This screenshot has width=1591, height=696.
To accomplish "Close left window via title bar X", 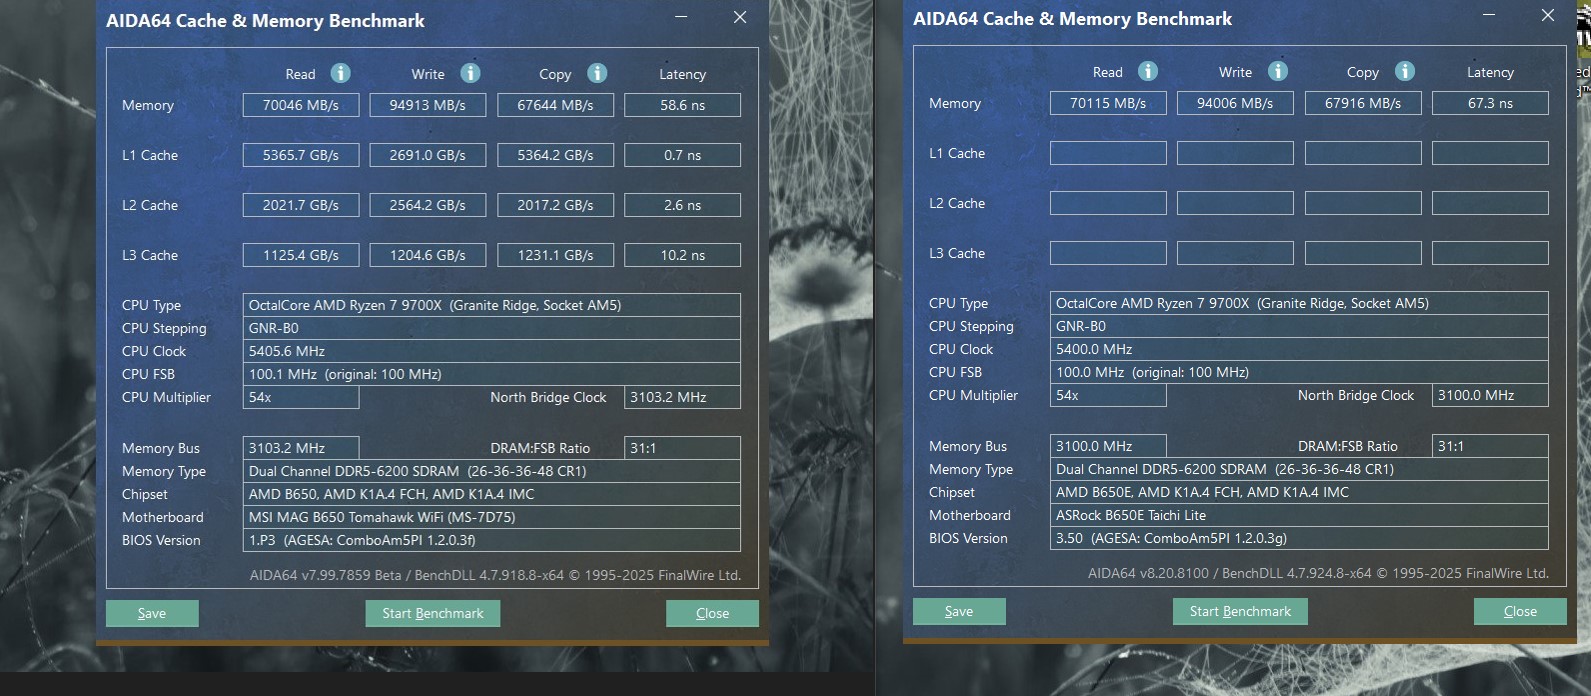I will point(740,17).
